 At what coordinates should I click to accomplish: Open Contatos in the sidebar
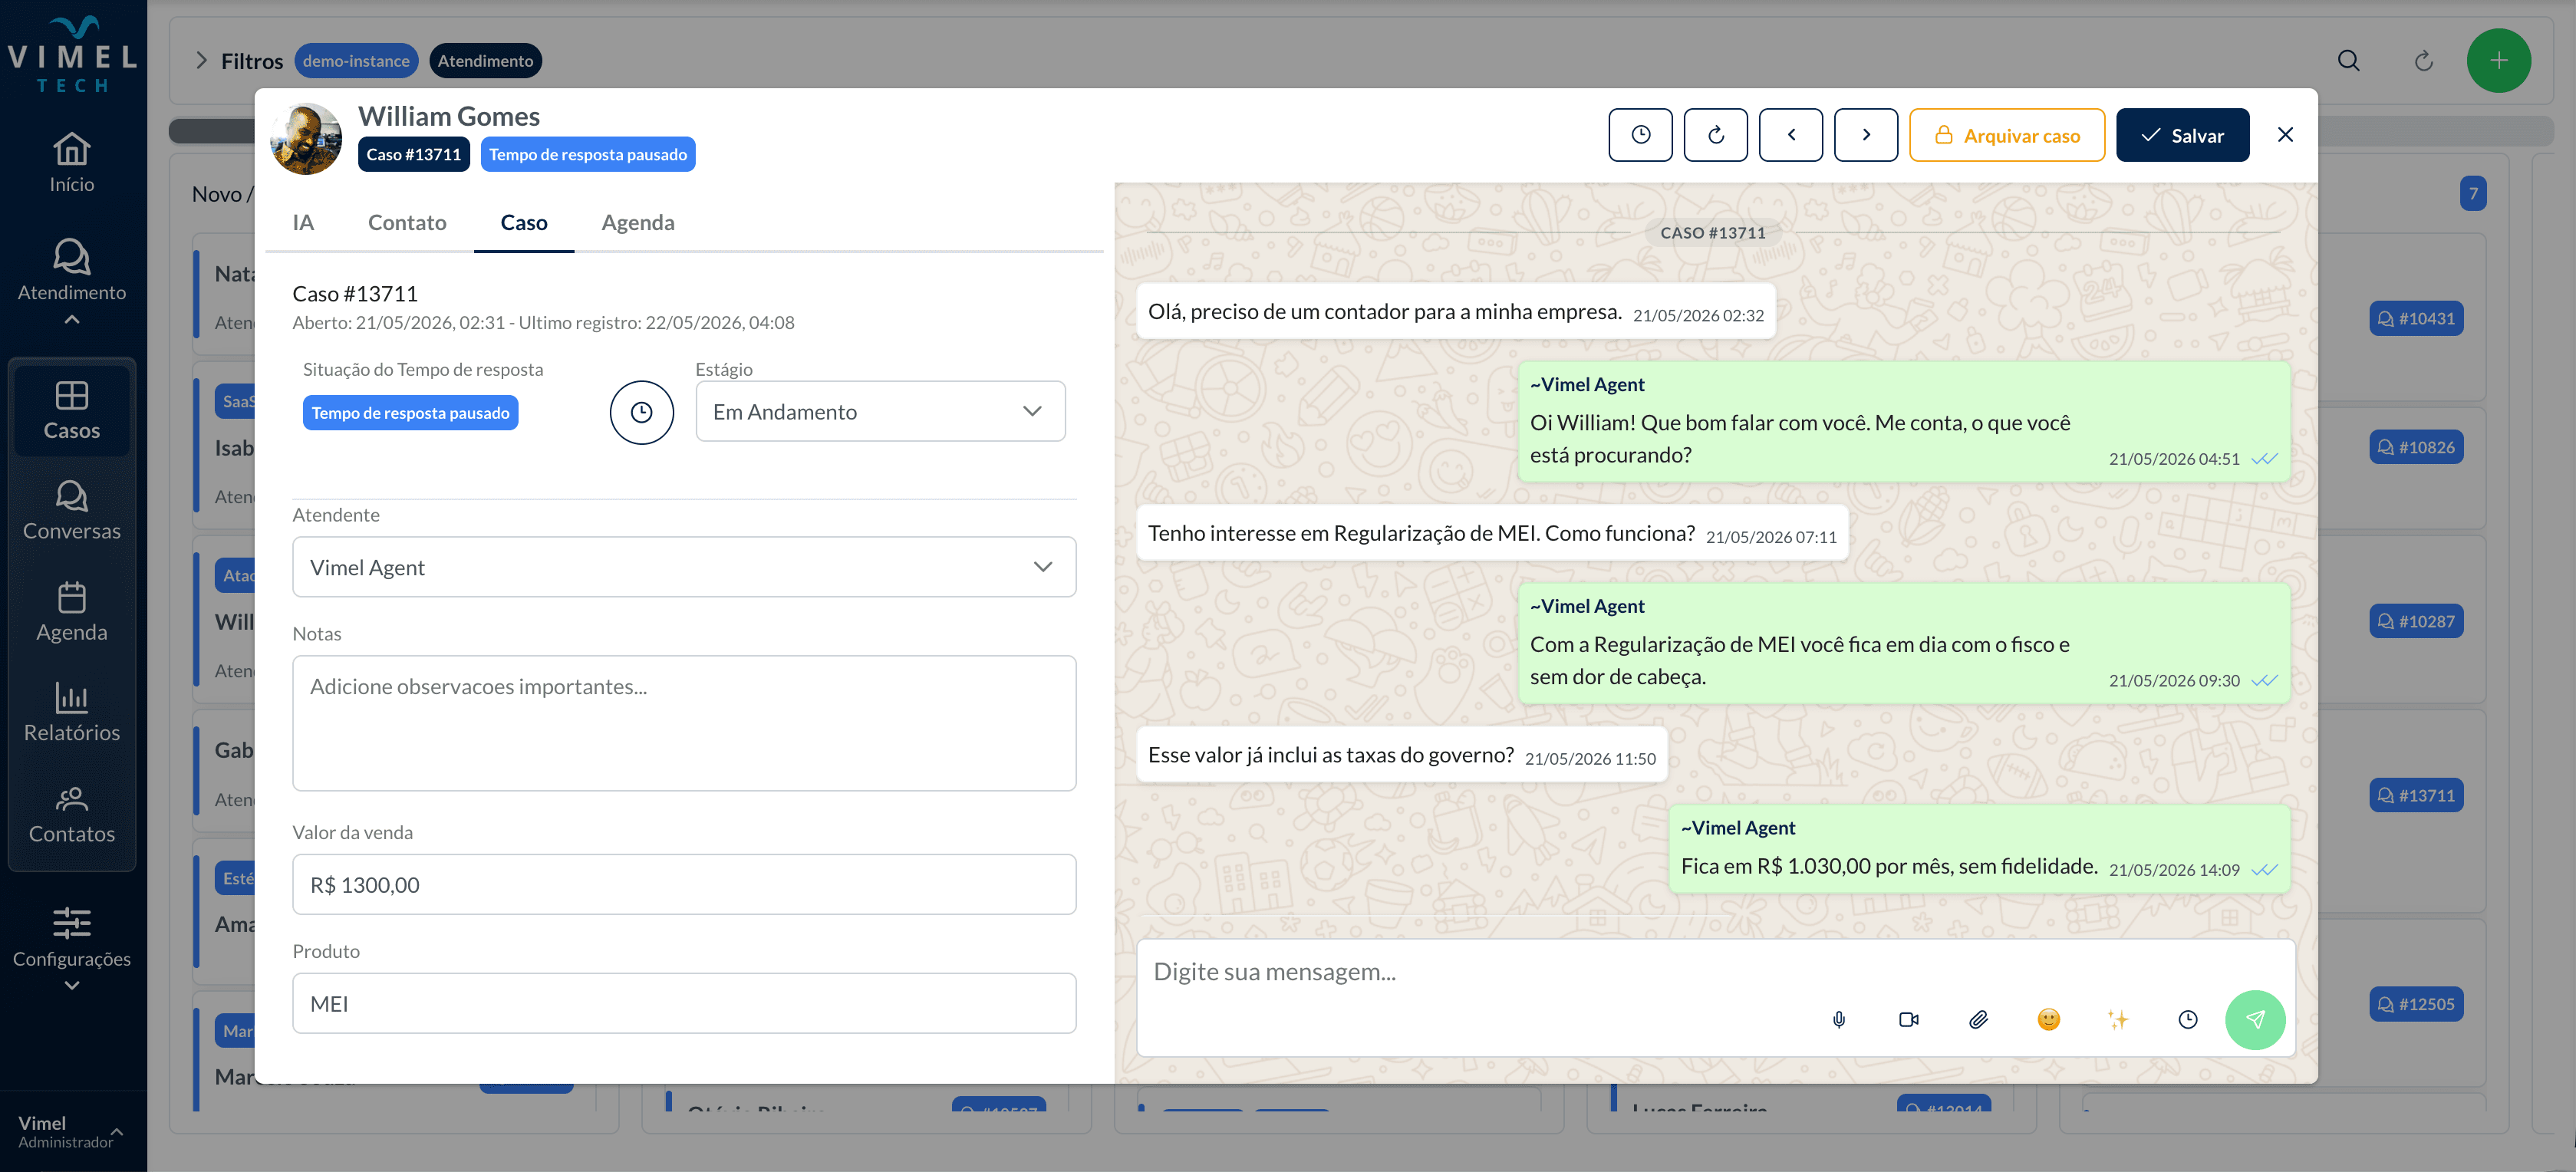click(x=72, y=815)
